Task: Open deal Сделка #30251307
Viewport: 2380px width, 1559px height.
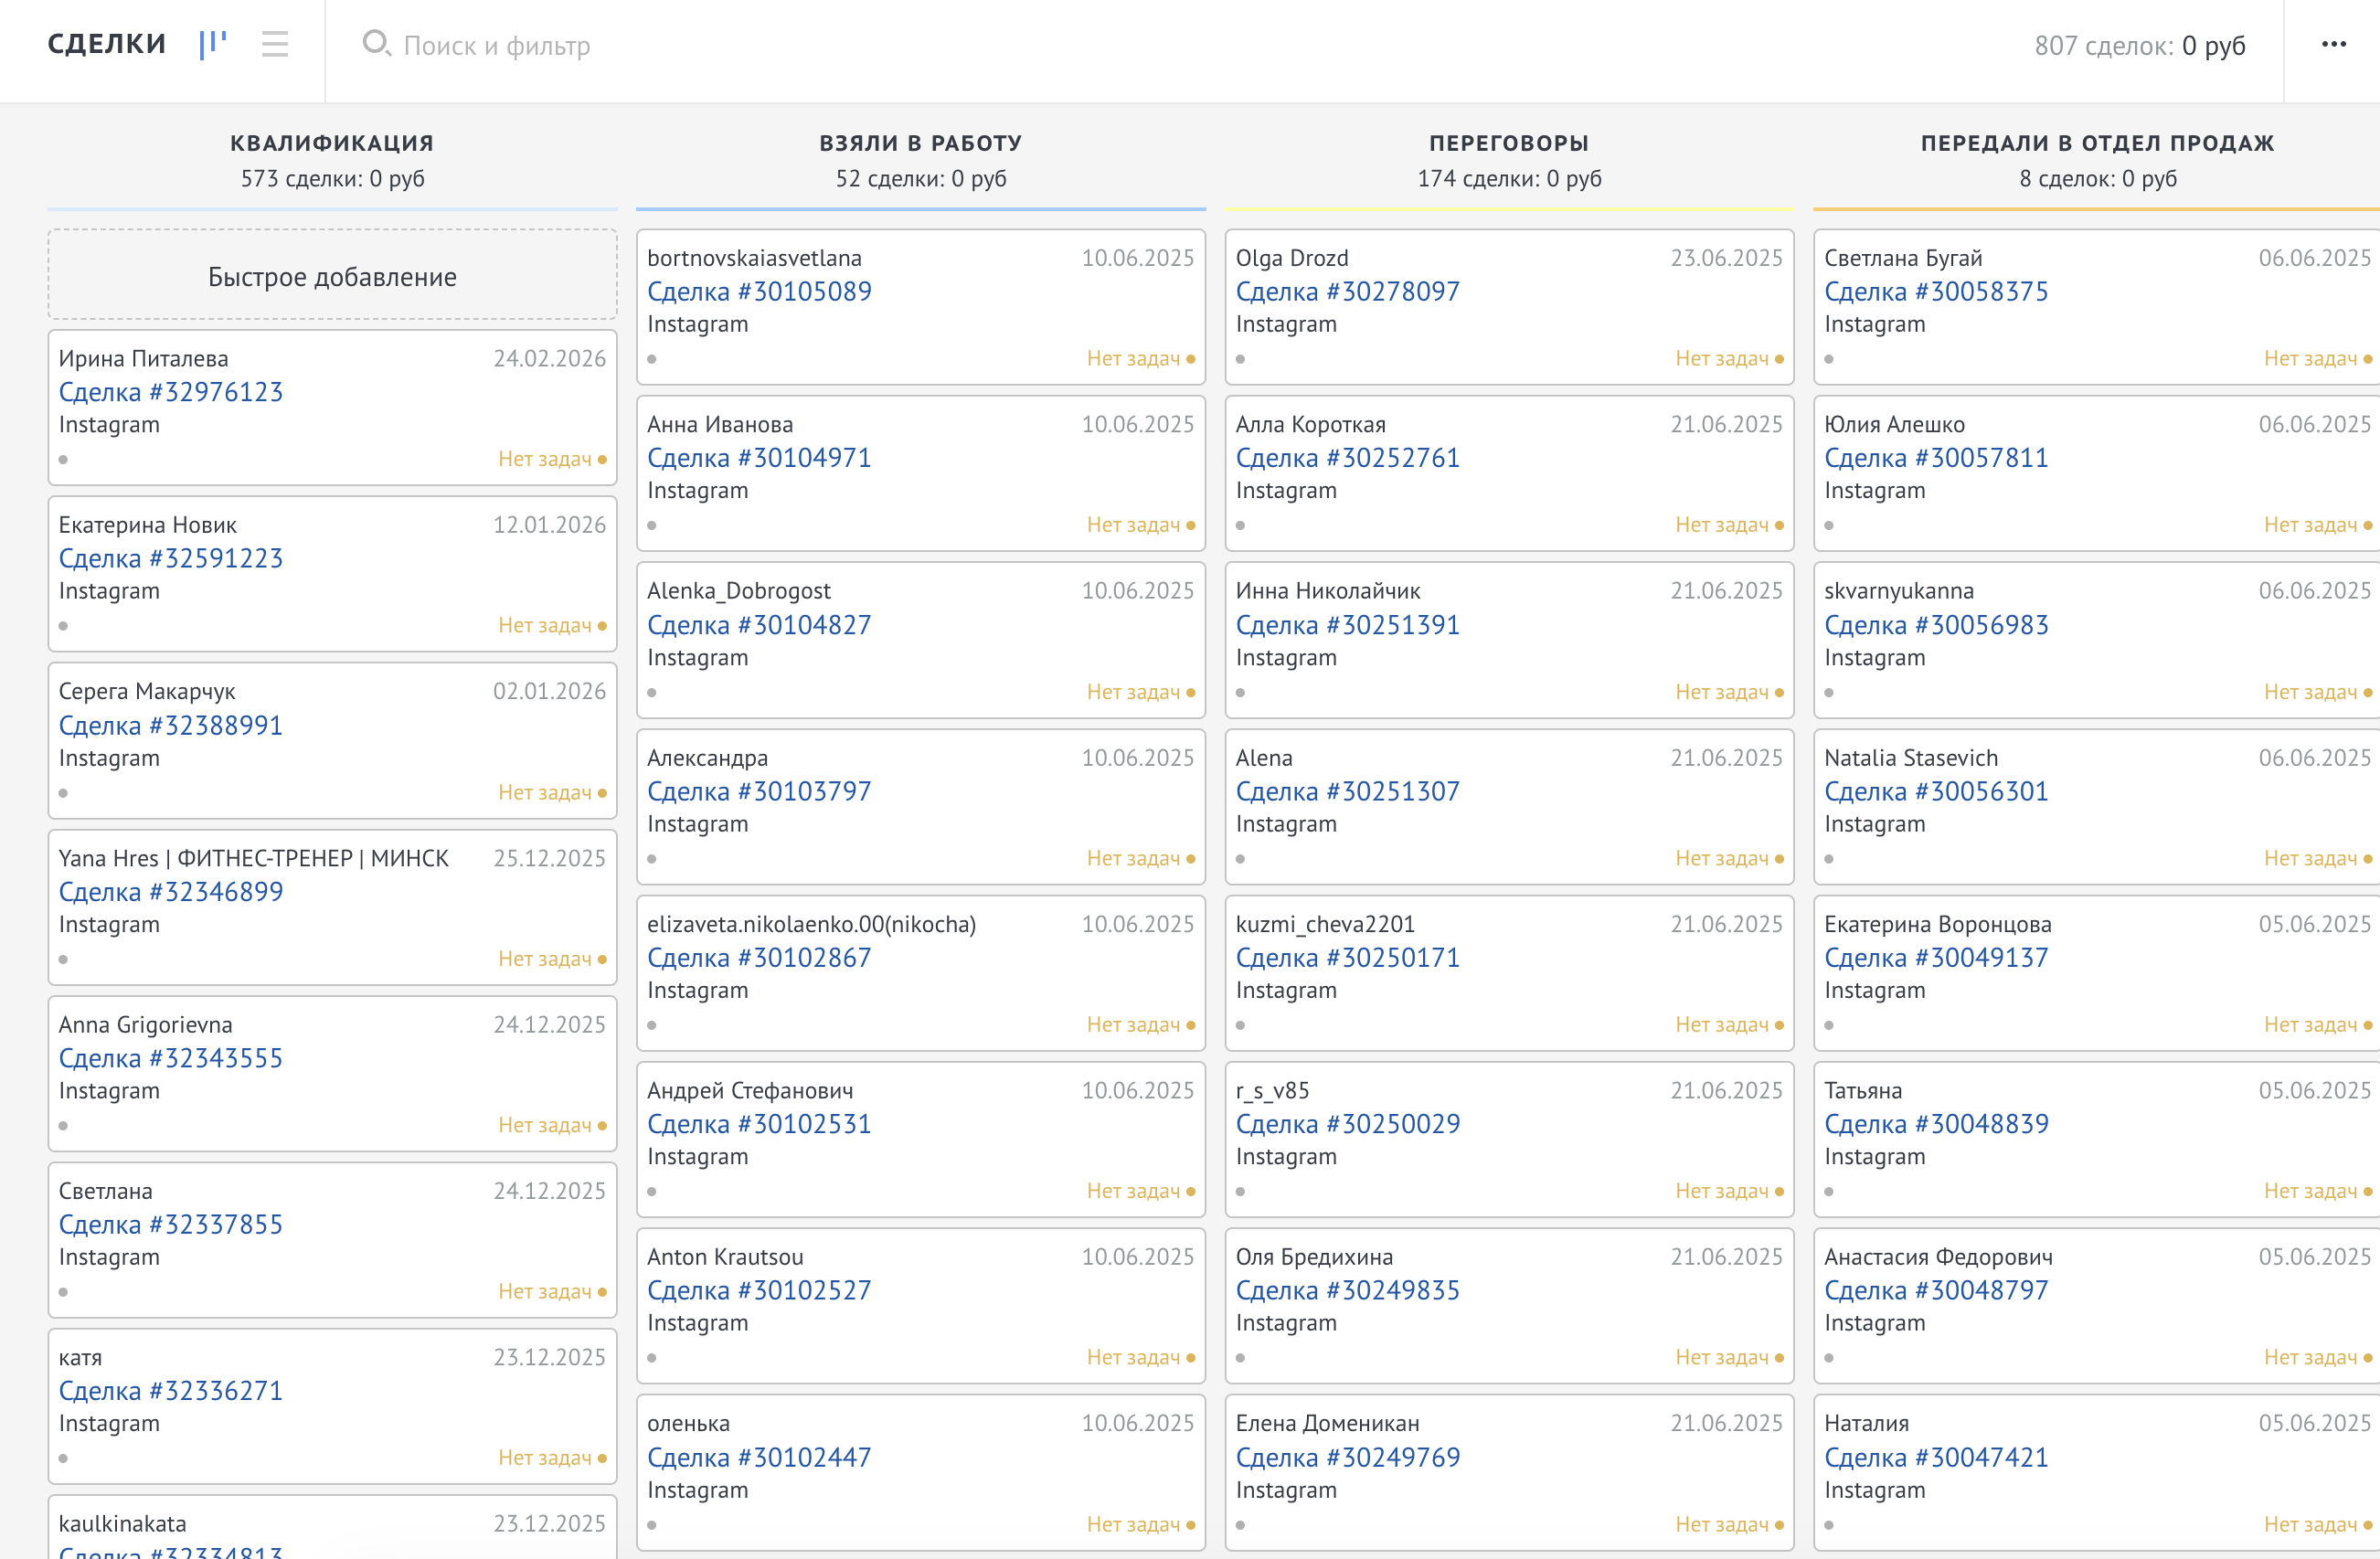Action: pos(1348,791)
